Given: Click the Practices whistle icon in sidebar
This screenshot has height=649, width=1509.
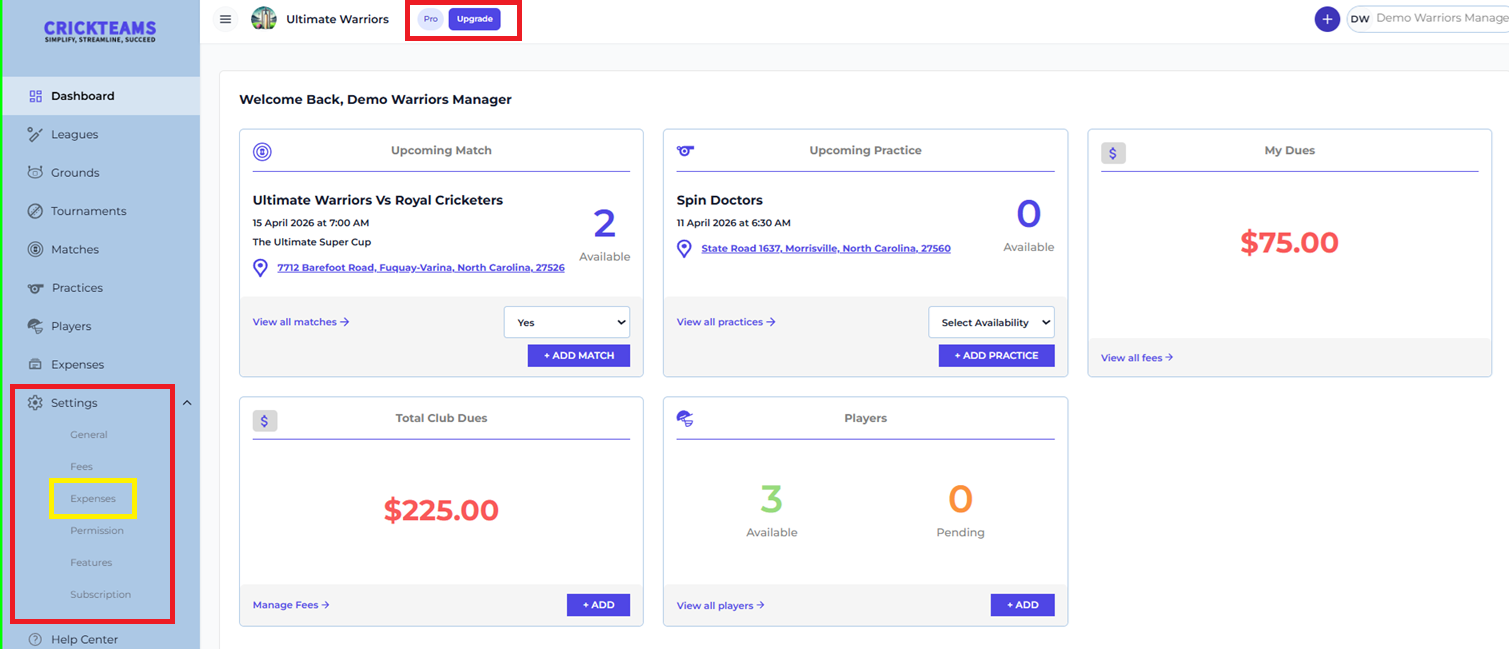Looking at the screenshot, I should 35,288.
